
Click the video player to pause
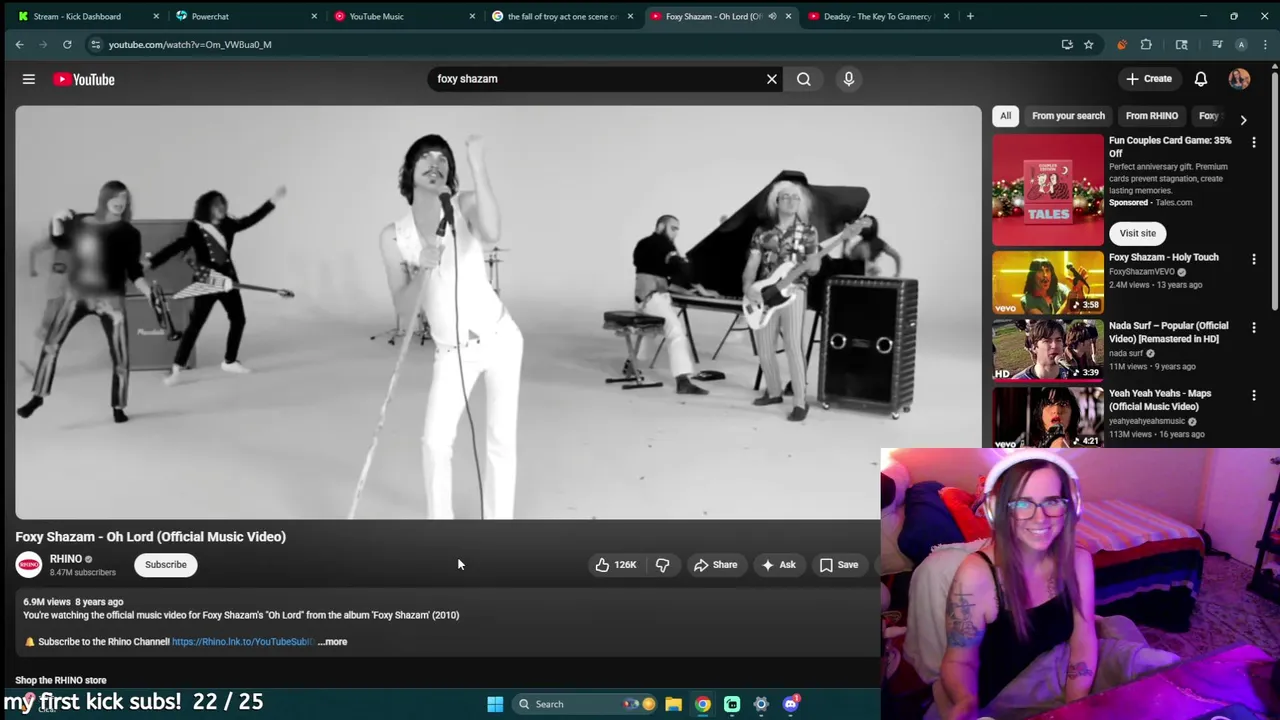pos(498,312)
